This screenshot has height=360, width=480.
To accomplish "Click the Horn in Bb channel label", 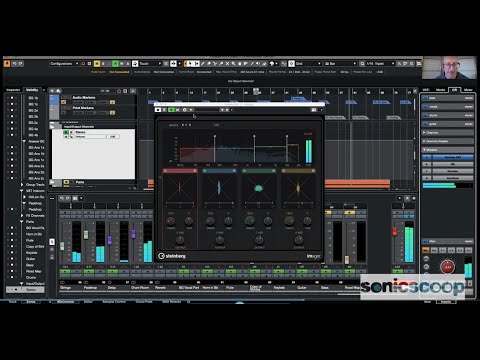I will pyautogui.click(x=211, y=287).
